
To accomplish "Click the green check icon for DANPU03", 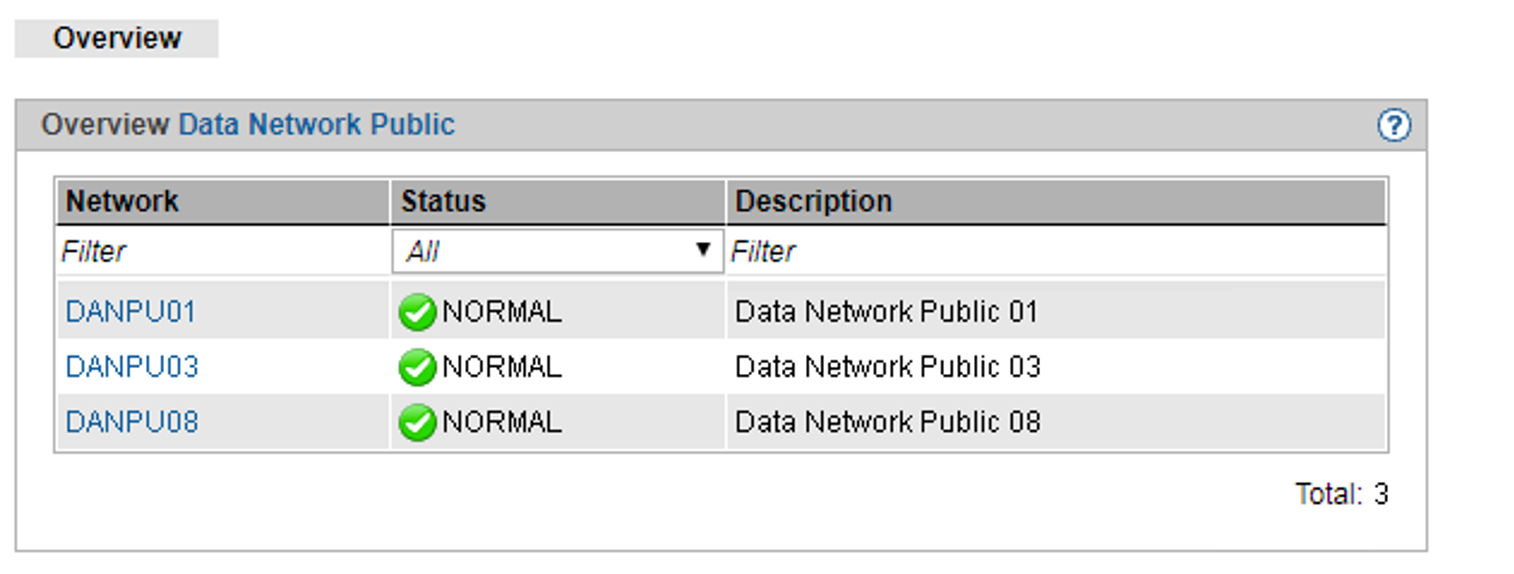I will click(417, 368).
